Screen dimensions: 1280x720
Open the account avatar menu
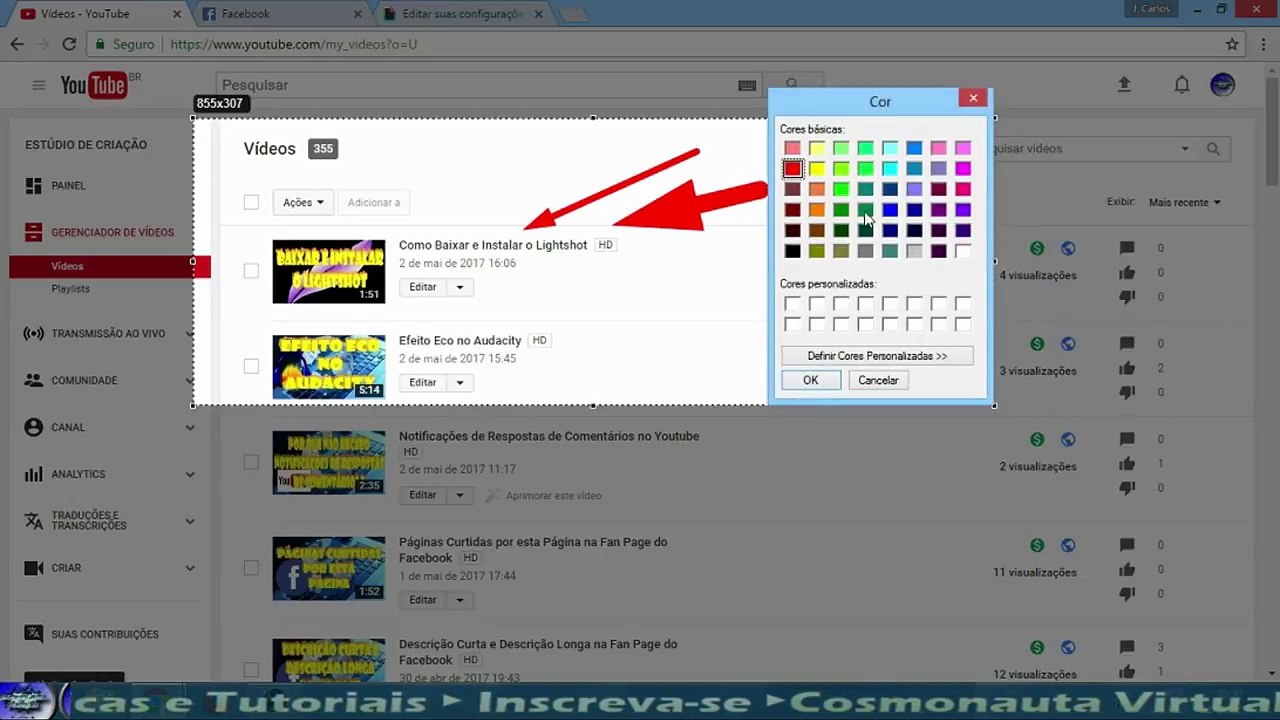pyautogui.click(x=1222, y=85)
